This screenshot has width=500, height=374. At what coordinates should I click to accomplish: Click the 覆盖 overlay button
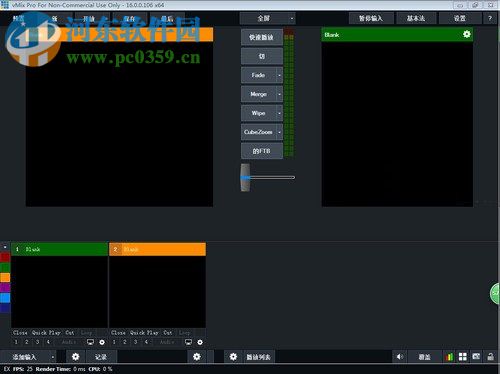pos(424,357)
